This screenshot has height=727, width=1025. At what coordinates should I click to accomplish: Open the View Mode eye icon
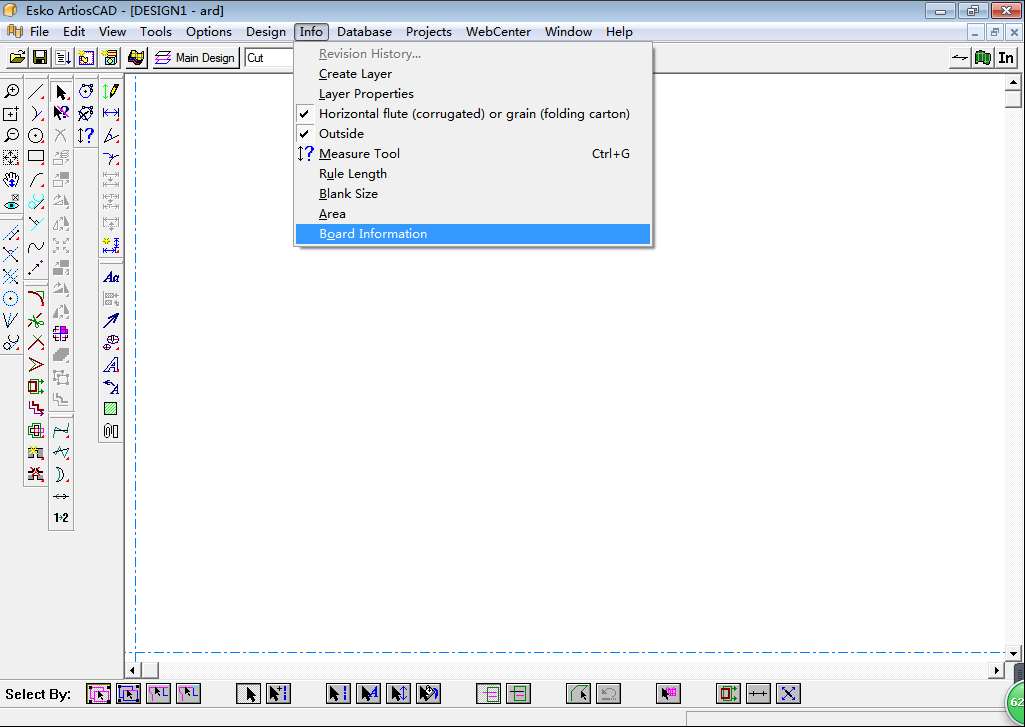click(11, 202)
